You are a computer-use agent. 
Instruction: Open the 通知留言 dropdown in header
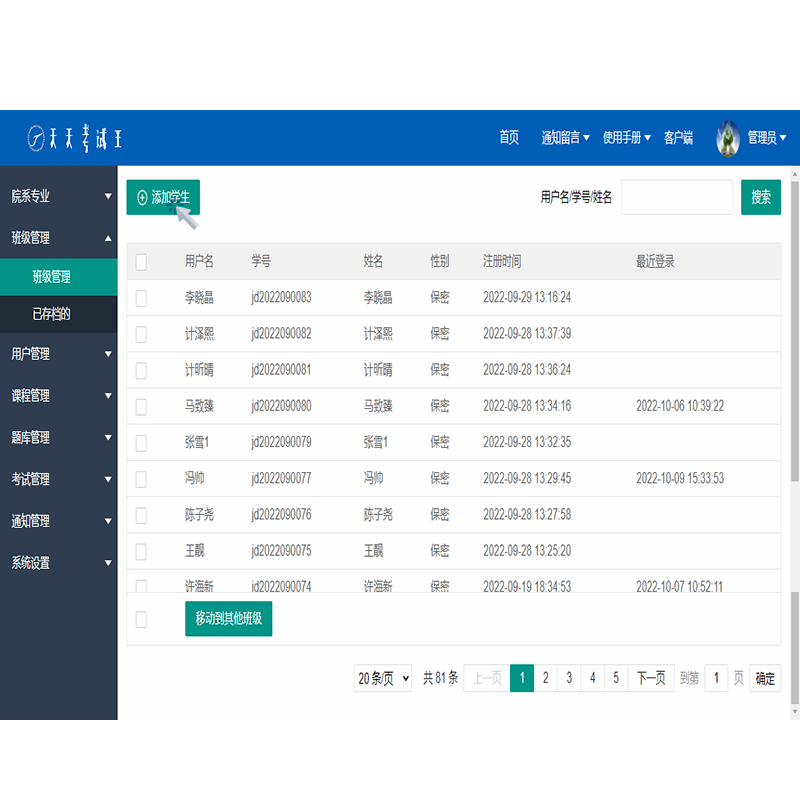point(565,138)
